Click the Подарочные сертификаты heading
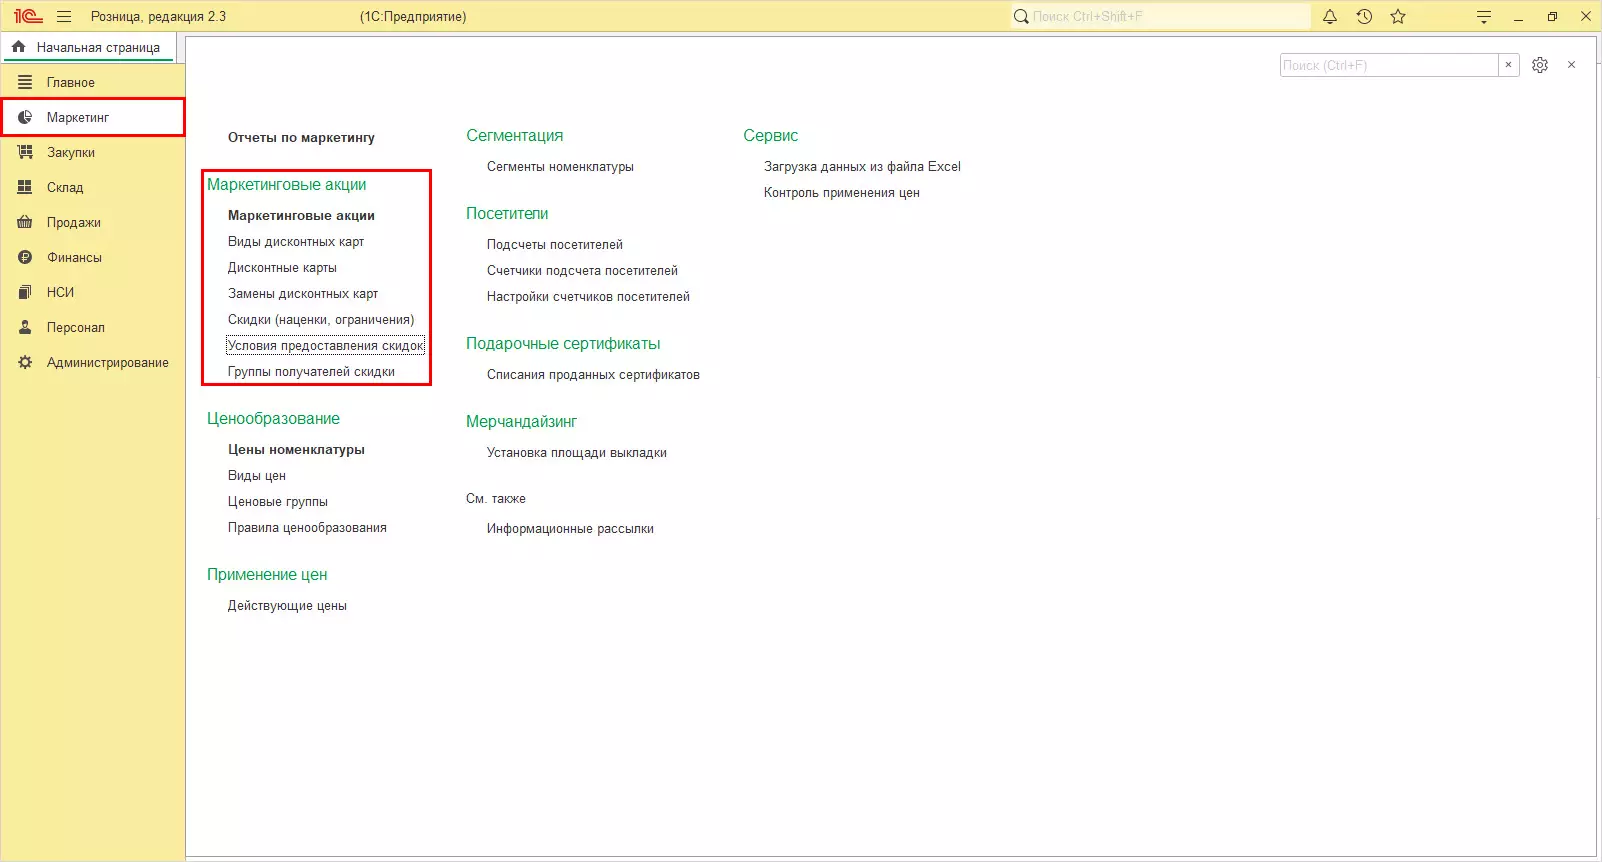This screenshot has height=862, width=1602. point(563,343)
